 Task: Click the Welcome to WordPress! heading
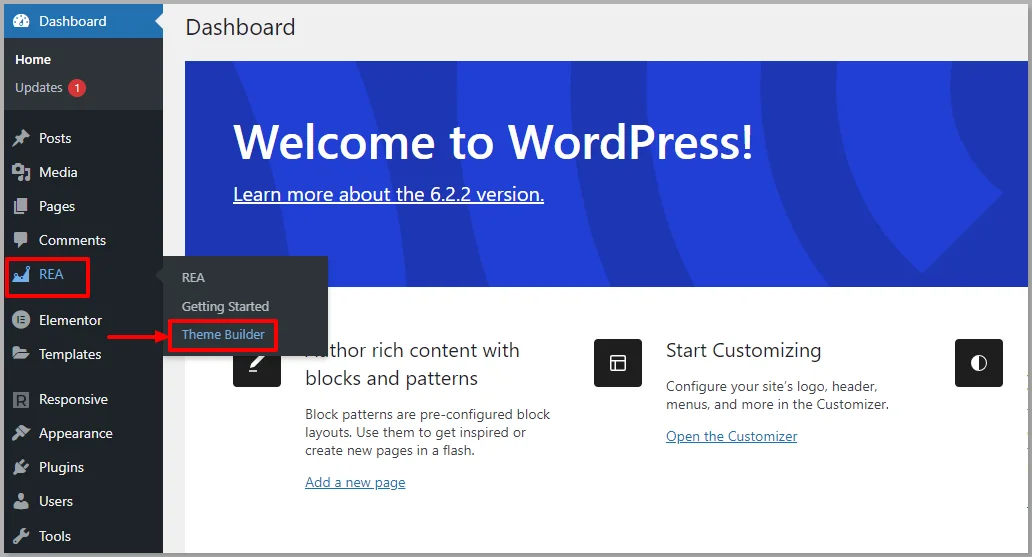(x=493, y=142)
